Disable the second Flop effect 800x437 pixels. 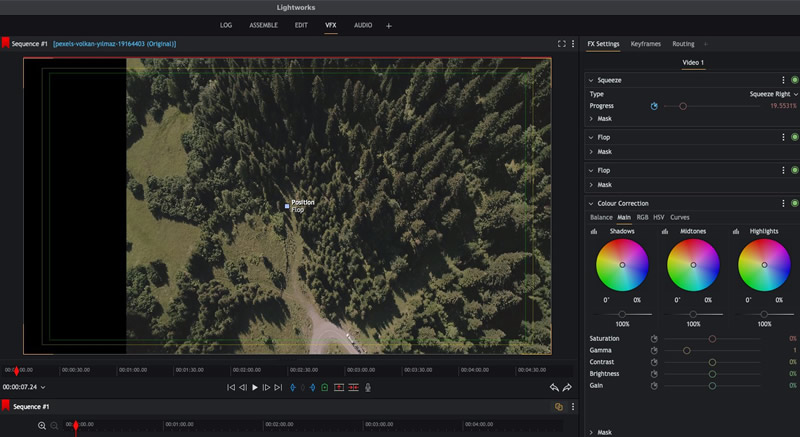coord(794,170)
